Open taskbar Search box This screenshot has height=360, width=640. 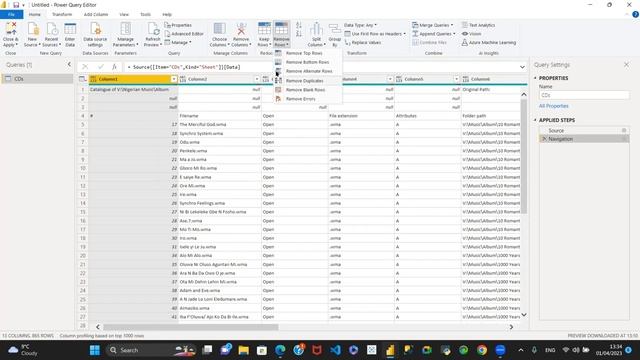(x=151, y=350)
